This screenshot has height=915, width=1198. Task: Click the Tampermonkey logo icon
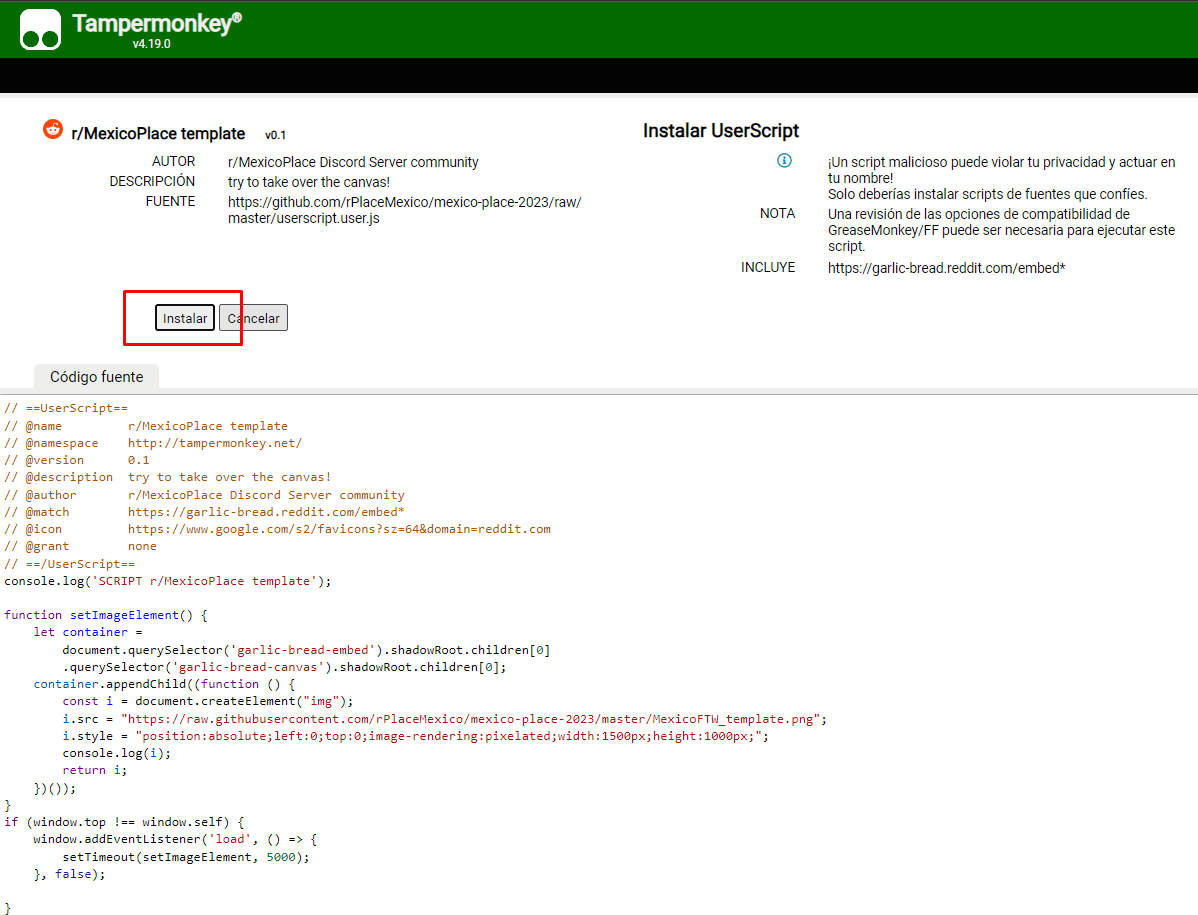click(40, 29)
